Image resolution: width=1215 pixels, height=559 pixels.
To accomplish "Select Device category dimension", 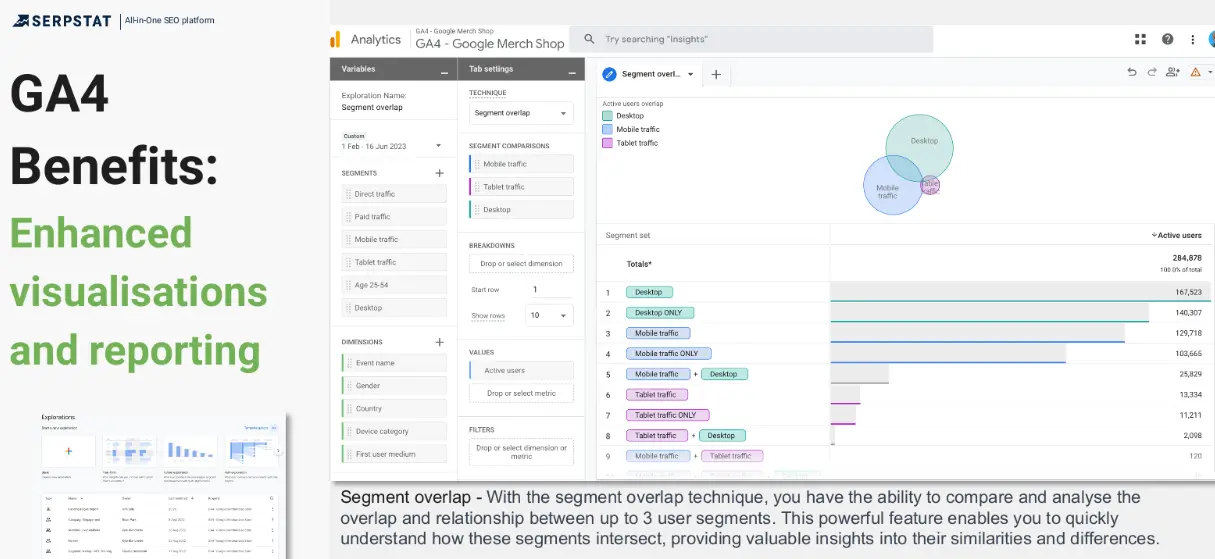I will tap(393, 432).
